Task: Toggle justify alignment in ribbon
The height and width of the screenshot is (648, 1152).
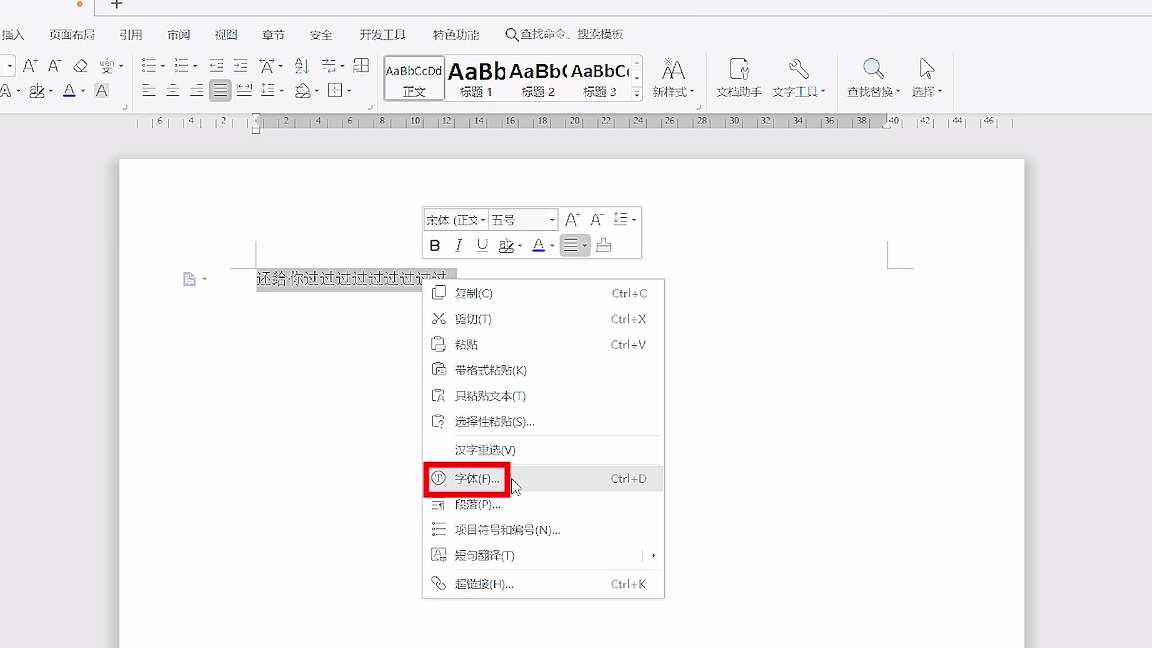Action: tap(220, 90)
